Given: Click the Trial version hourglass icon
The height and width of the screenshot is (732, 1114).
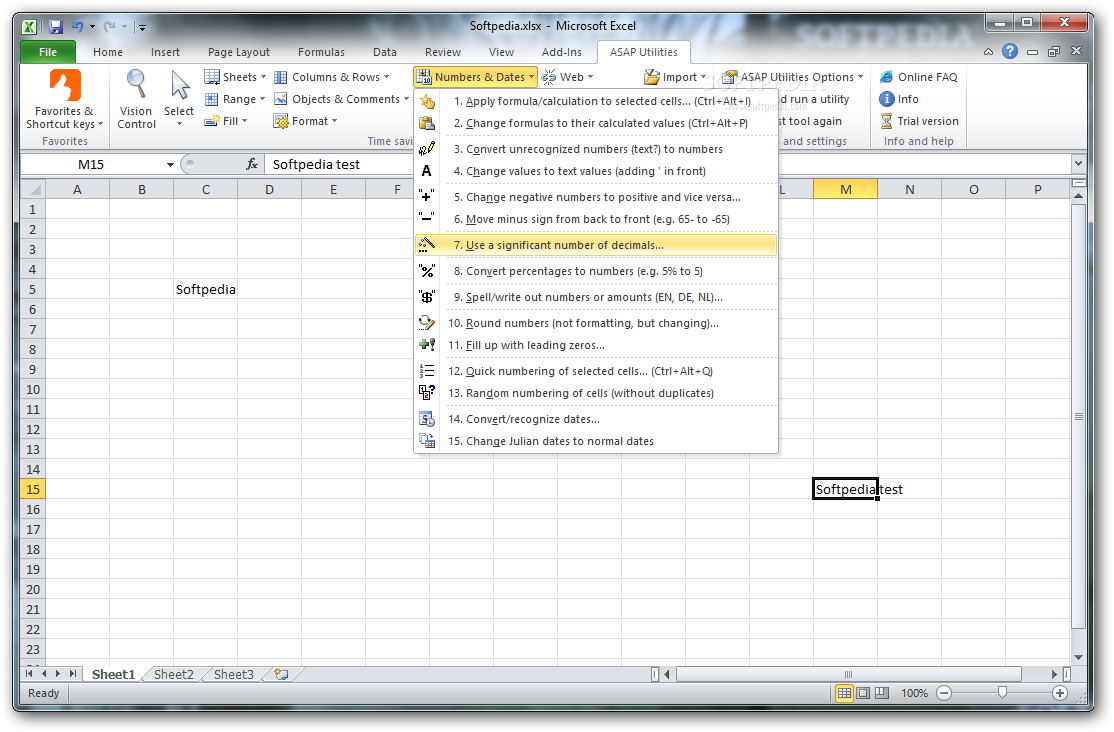Looking at the screenshot, I should point(887,121).
